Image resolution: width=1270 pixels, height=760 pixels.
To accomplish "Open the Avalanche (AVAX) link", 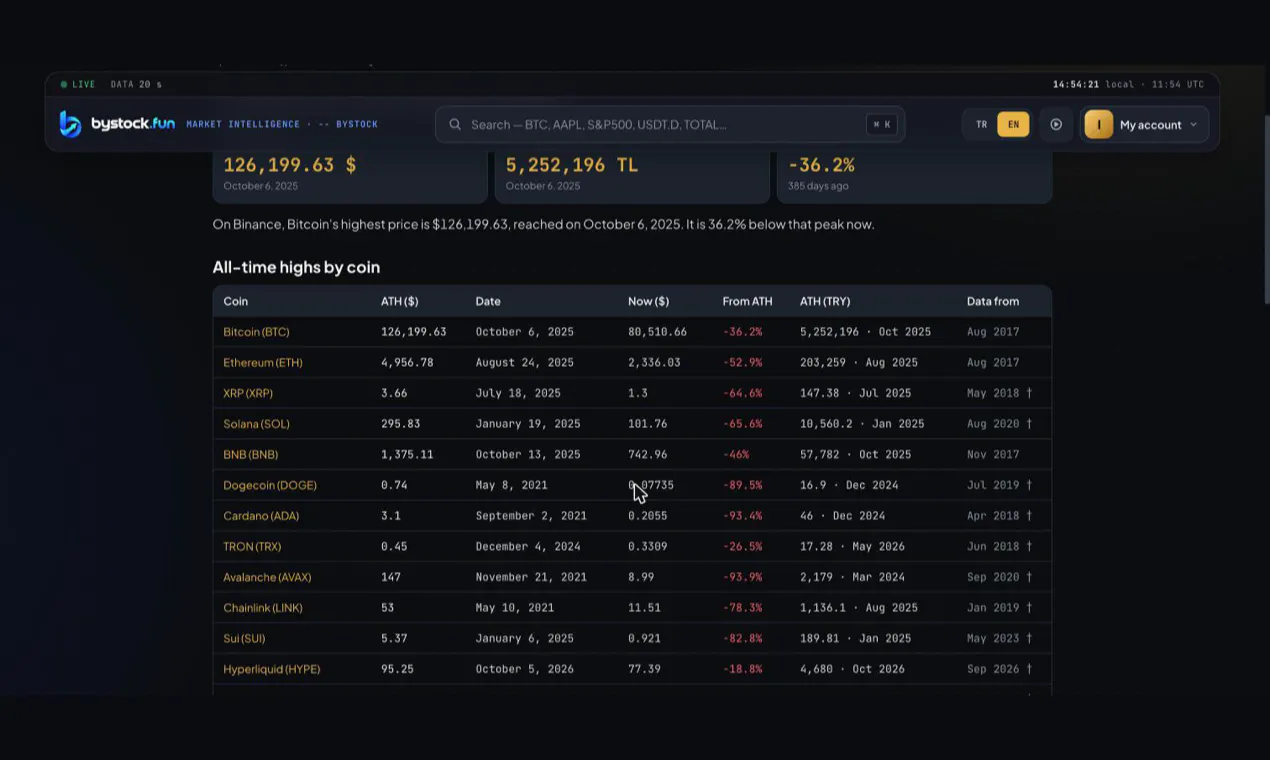I will coord(268,577).
